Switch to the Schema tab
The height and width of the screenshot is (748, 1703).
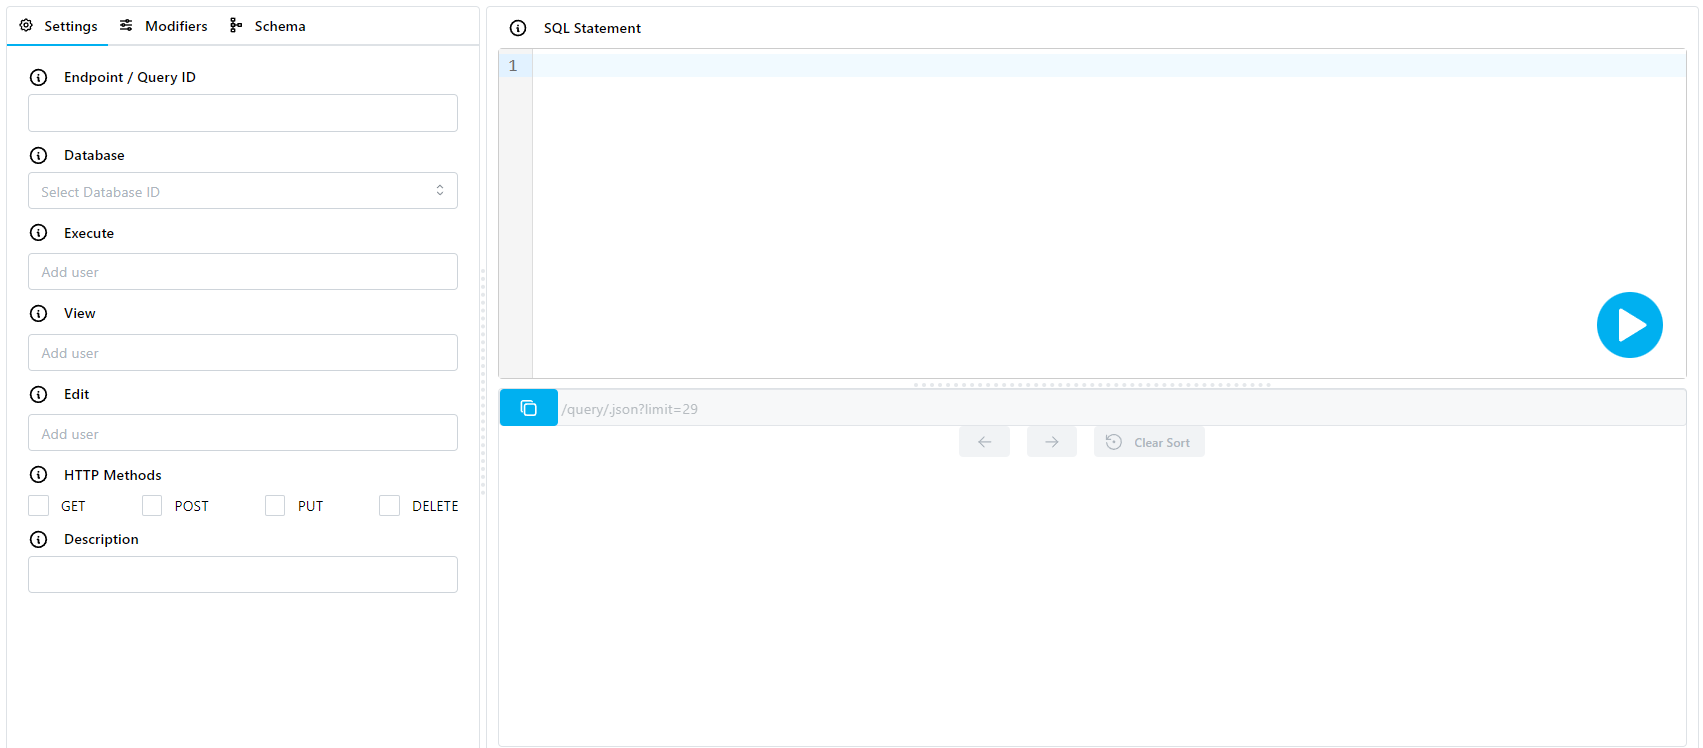268,26
